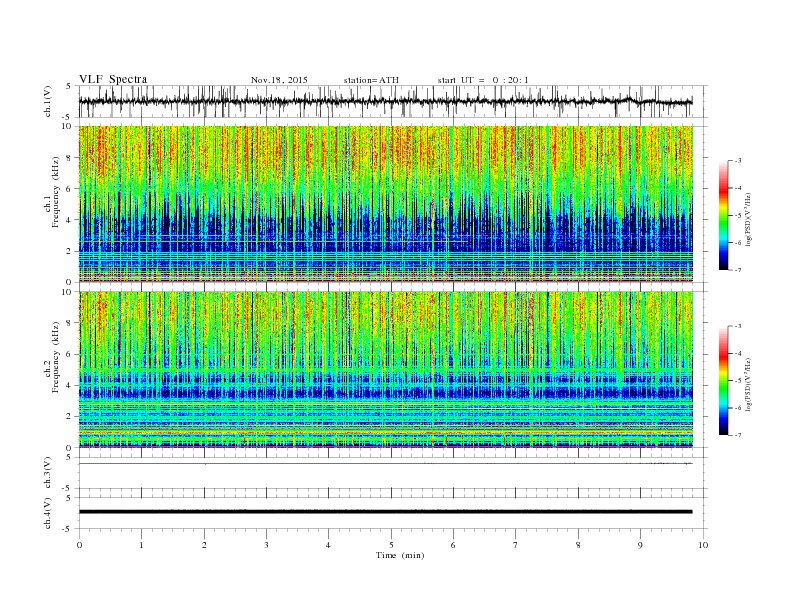Click the '-7' value on ch.2 colorbar

[738, 435]
